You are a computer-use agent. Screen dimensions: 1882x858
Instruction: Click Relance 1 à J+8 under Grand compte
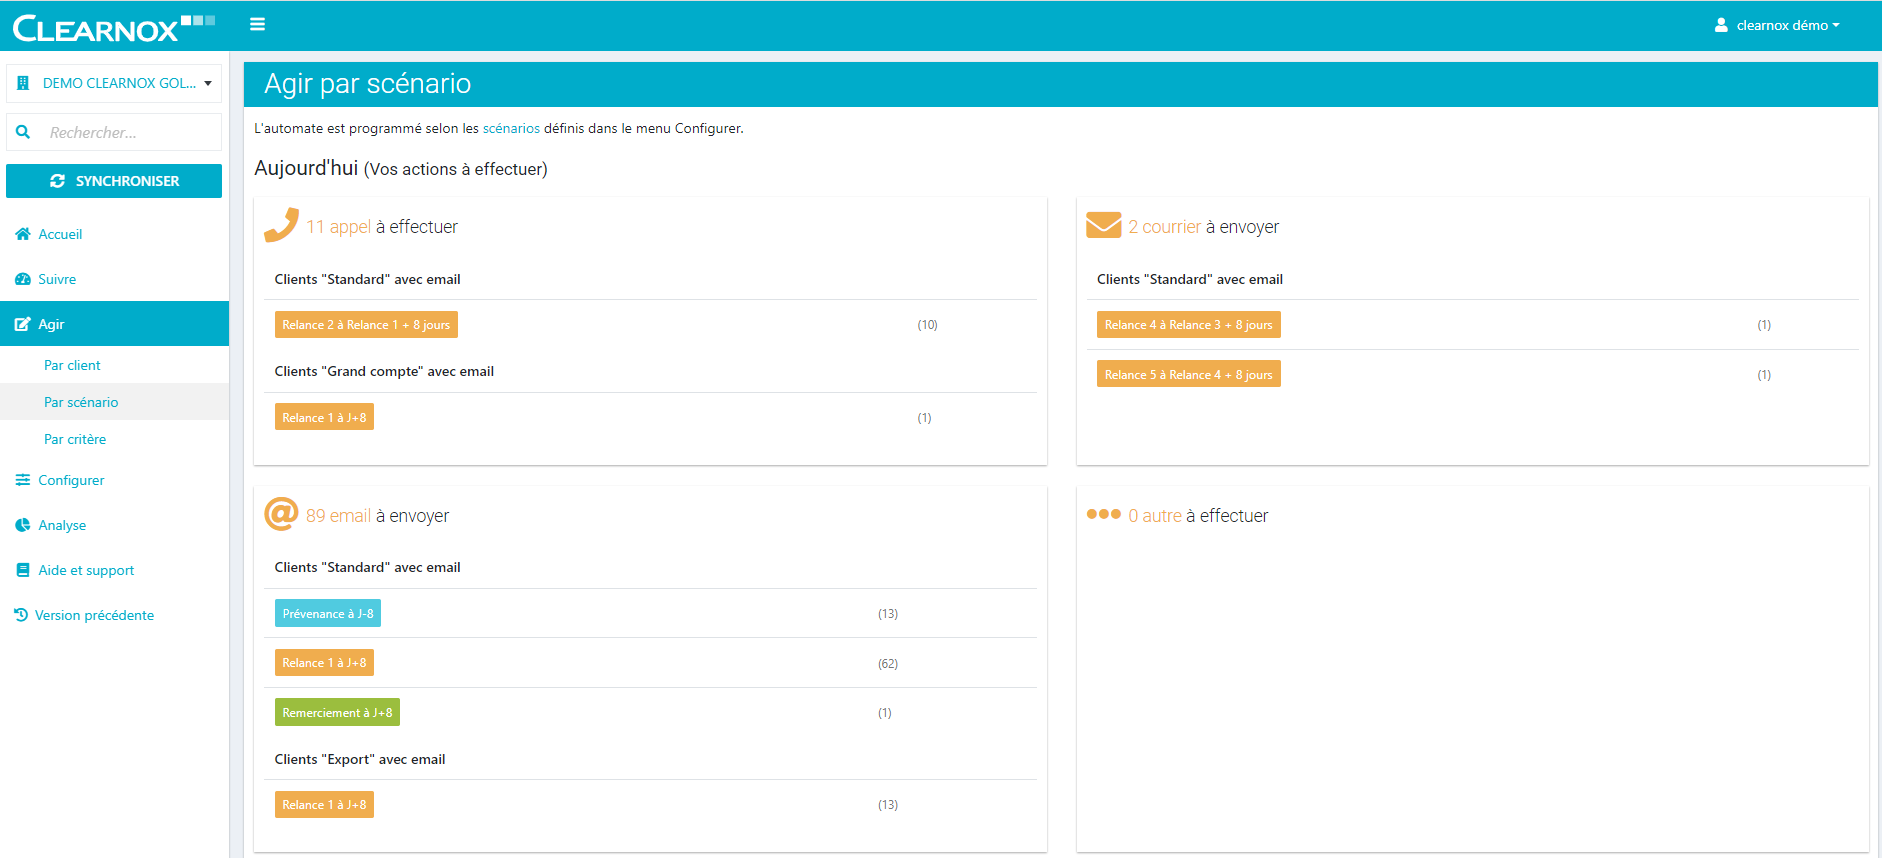point(324,417)
